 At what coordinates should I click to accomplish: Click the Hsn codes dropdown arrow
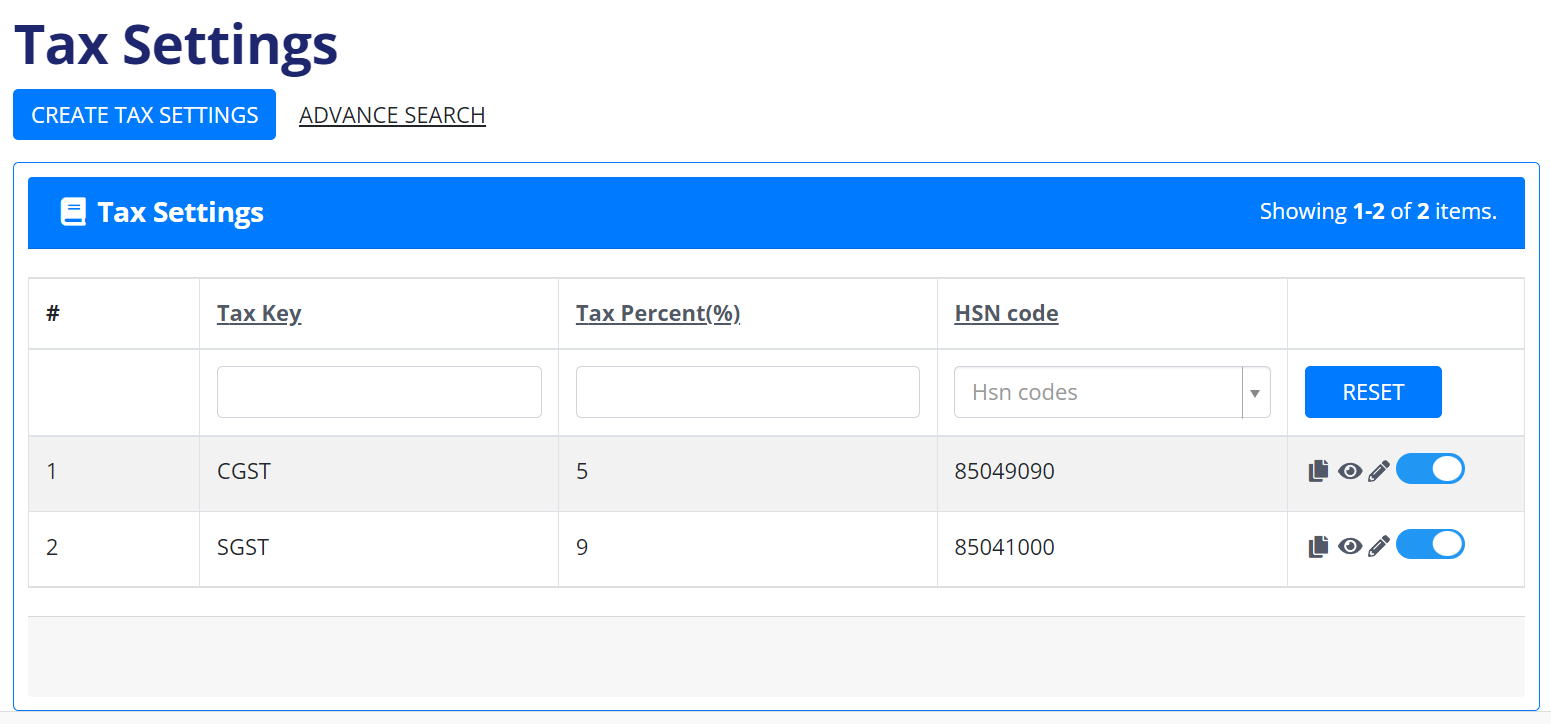[1255, 392]
